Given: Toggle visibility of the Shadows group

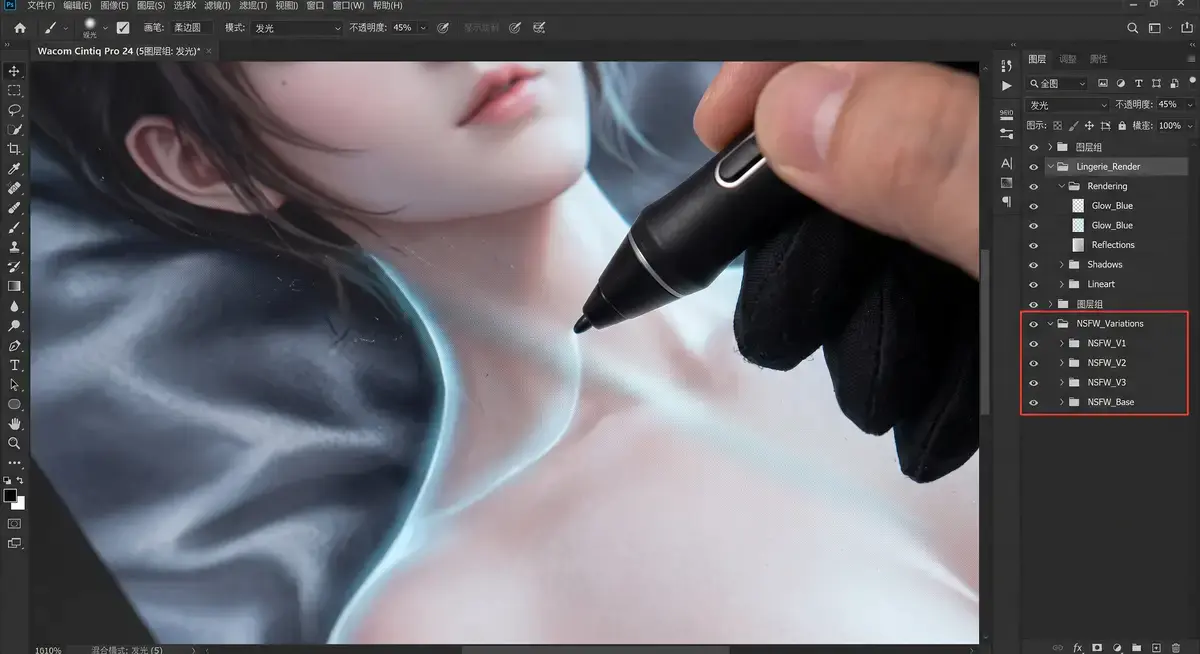Looking at the screenshot, I should coord(1034,265).
